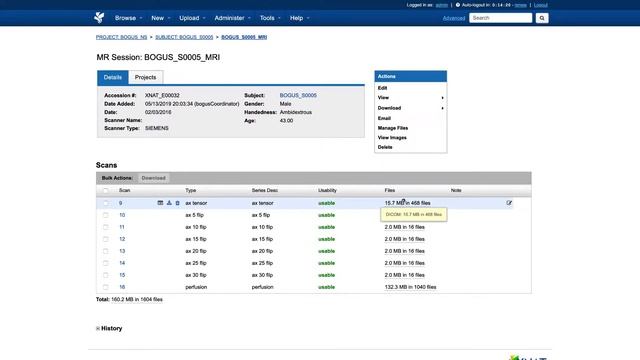Check the checkbox for scan 13
Screen dimensions: 640x360
(106, 251)
